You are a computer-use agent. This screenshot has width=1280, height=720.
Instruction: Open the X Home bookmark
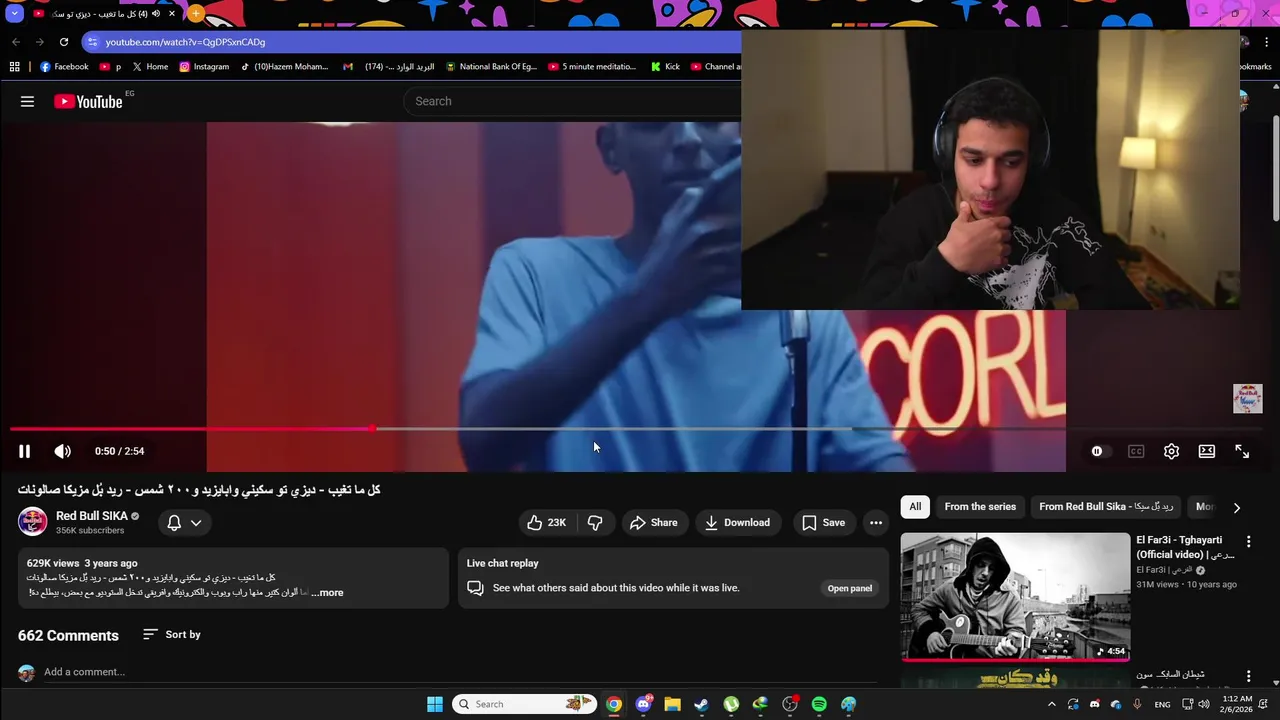(x=150, y=67)
